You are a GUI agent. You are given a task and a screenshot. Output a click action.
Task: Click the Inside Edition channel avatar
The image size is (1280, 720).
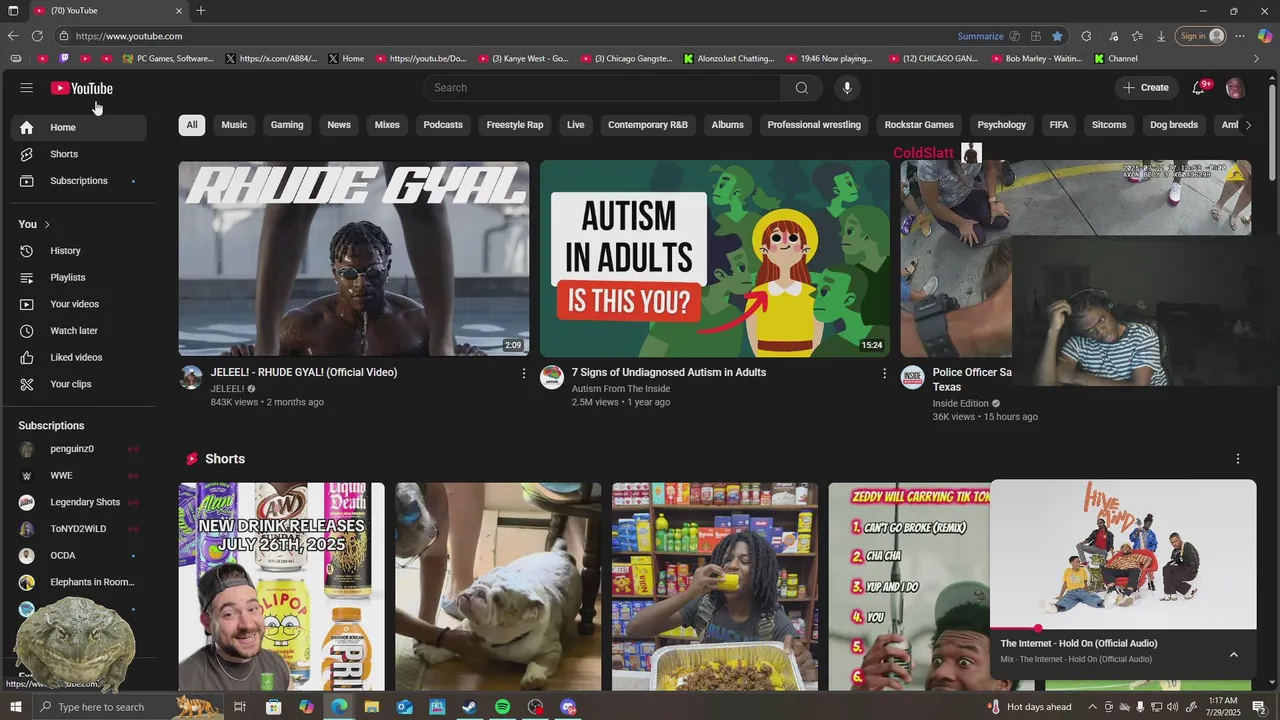coord(913,377)
